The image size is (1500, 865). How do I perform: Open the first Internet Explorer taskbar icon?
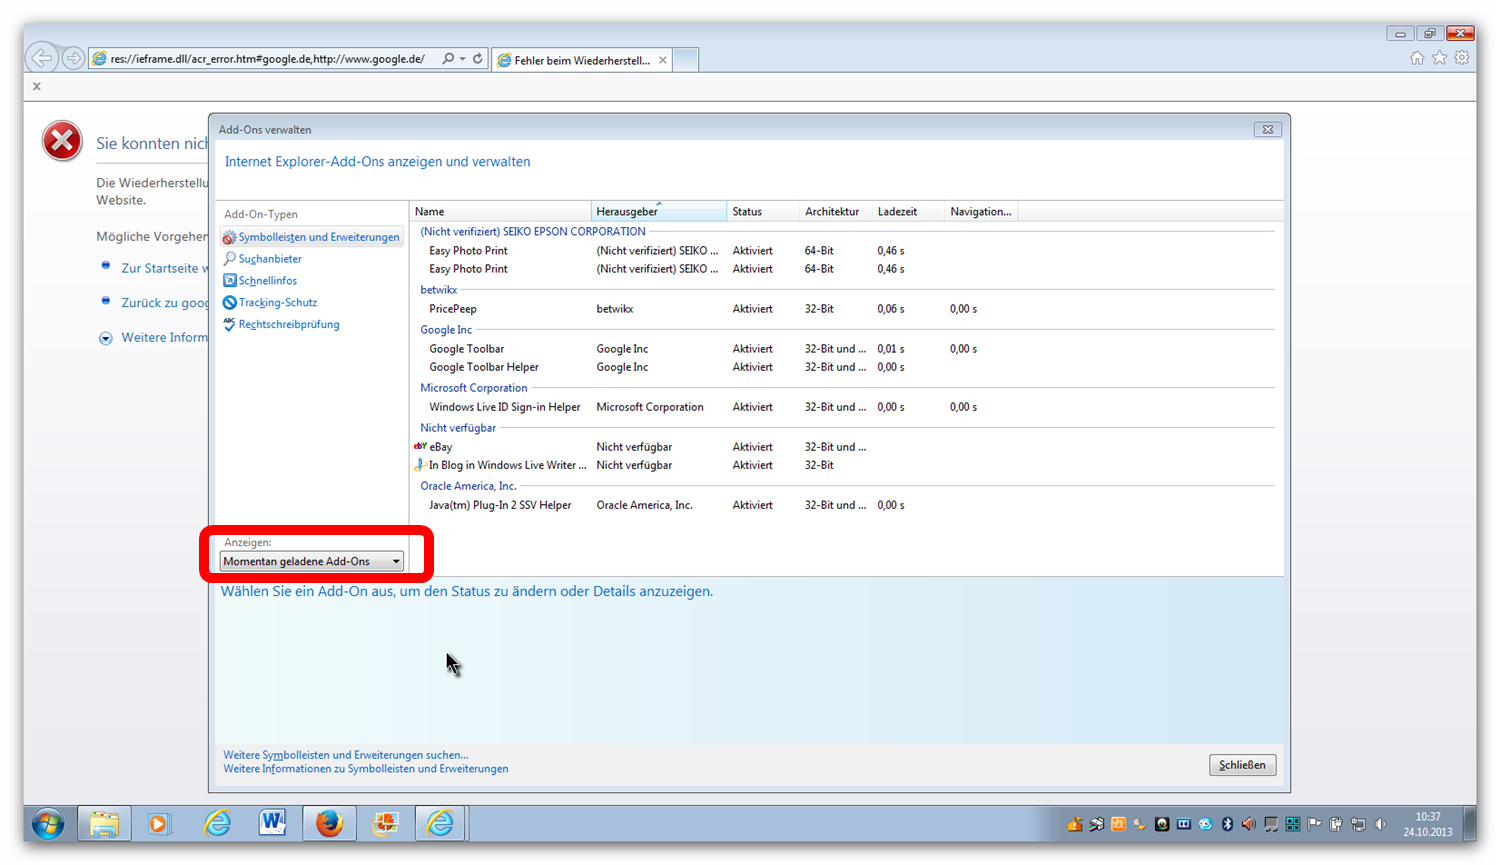(x=217, y=824)
